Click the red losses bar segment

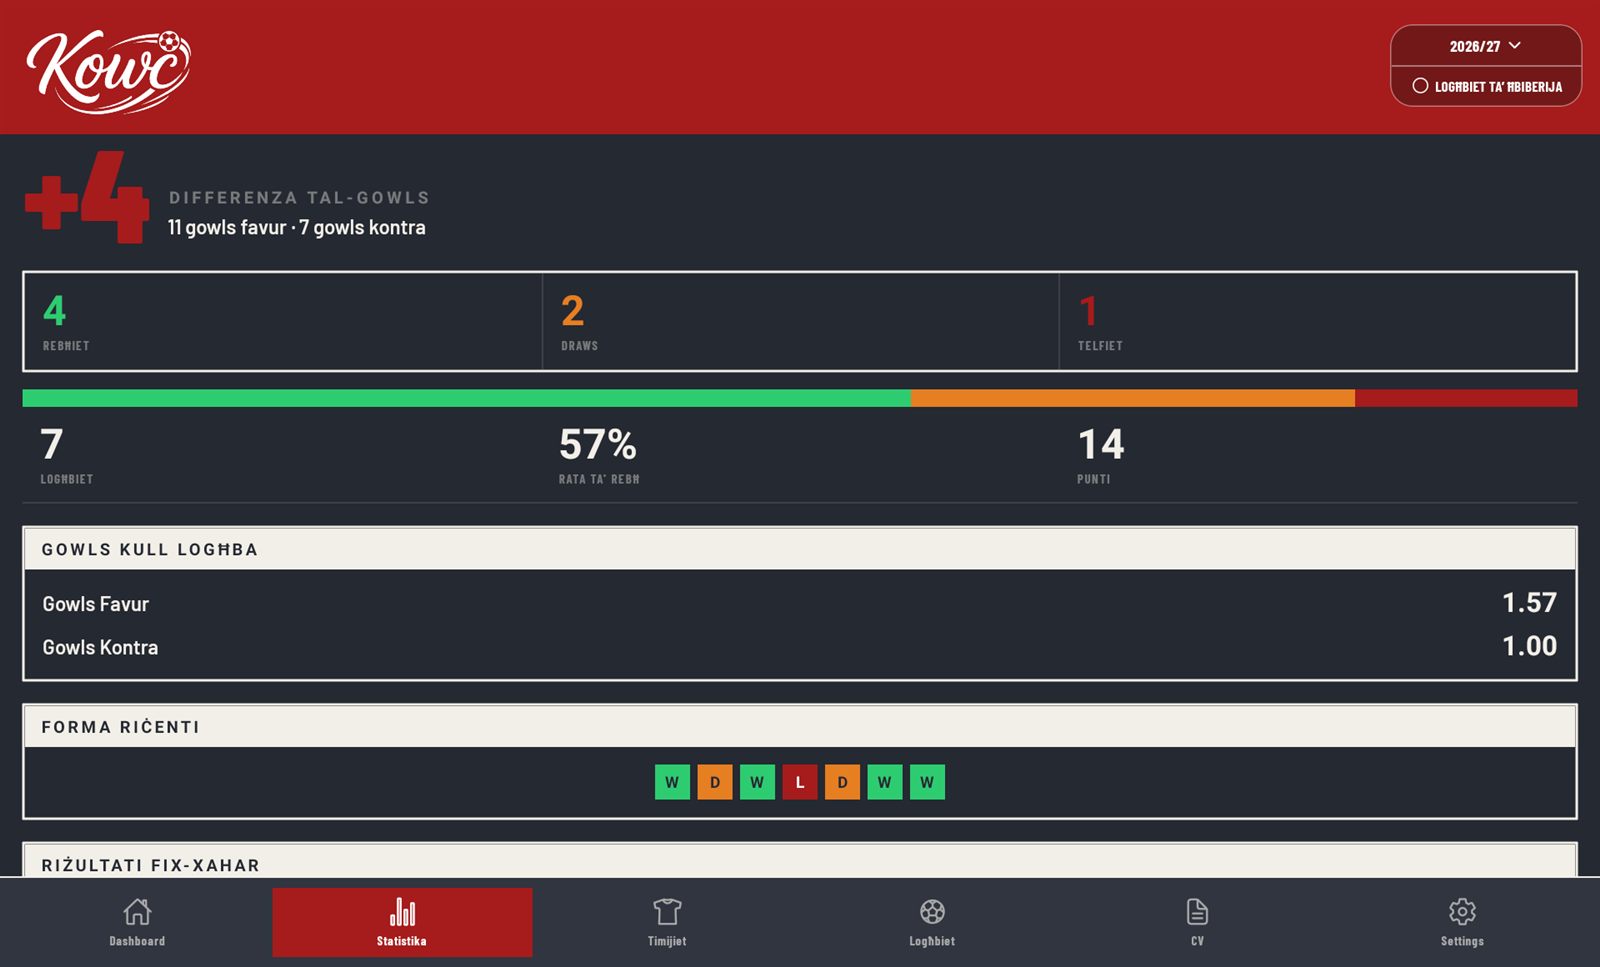pyautogui.click(x=1466, y=398)
